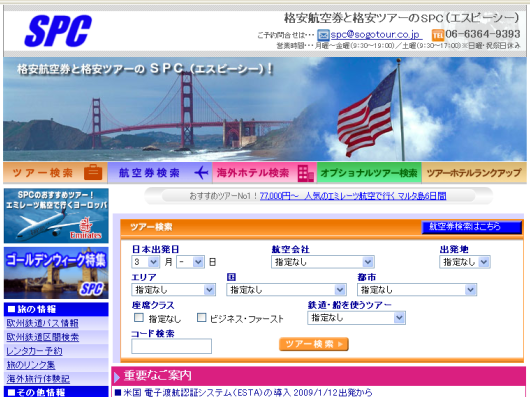
Task: Open the 航空券検索 tab
Action: point(160,173)
